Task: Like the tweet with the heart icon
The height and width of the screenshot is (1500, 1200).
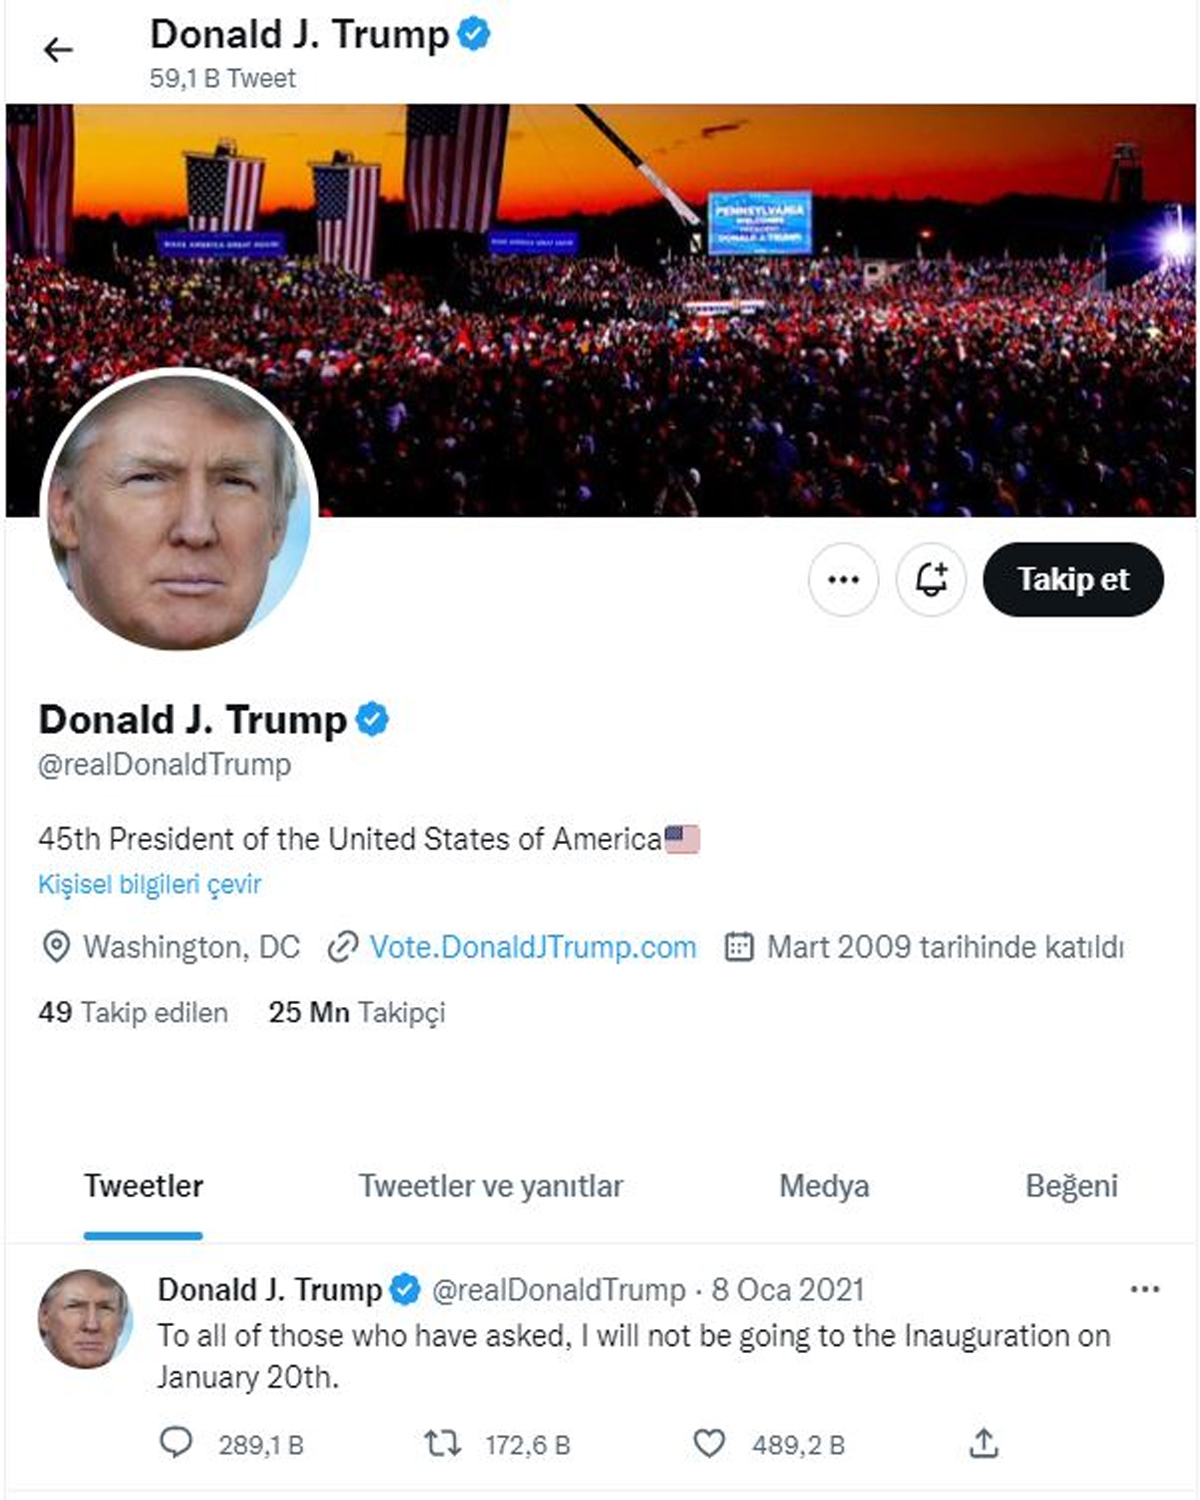Action: coord(709,1443)
